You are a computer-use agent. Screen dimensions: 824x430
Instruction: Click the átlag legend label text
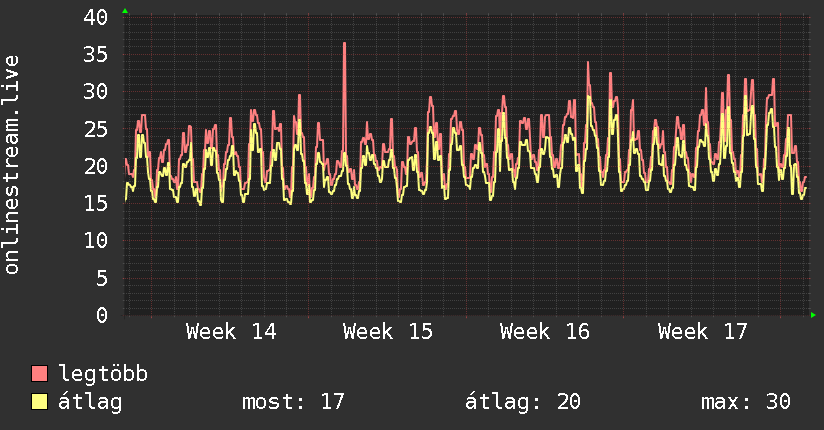pos(90,402)
